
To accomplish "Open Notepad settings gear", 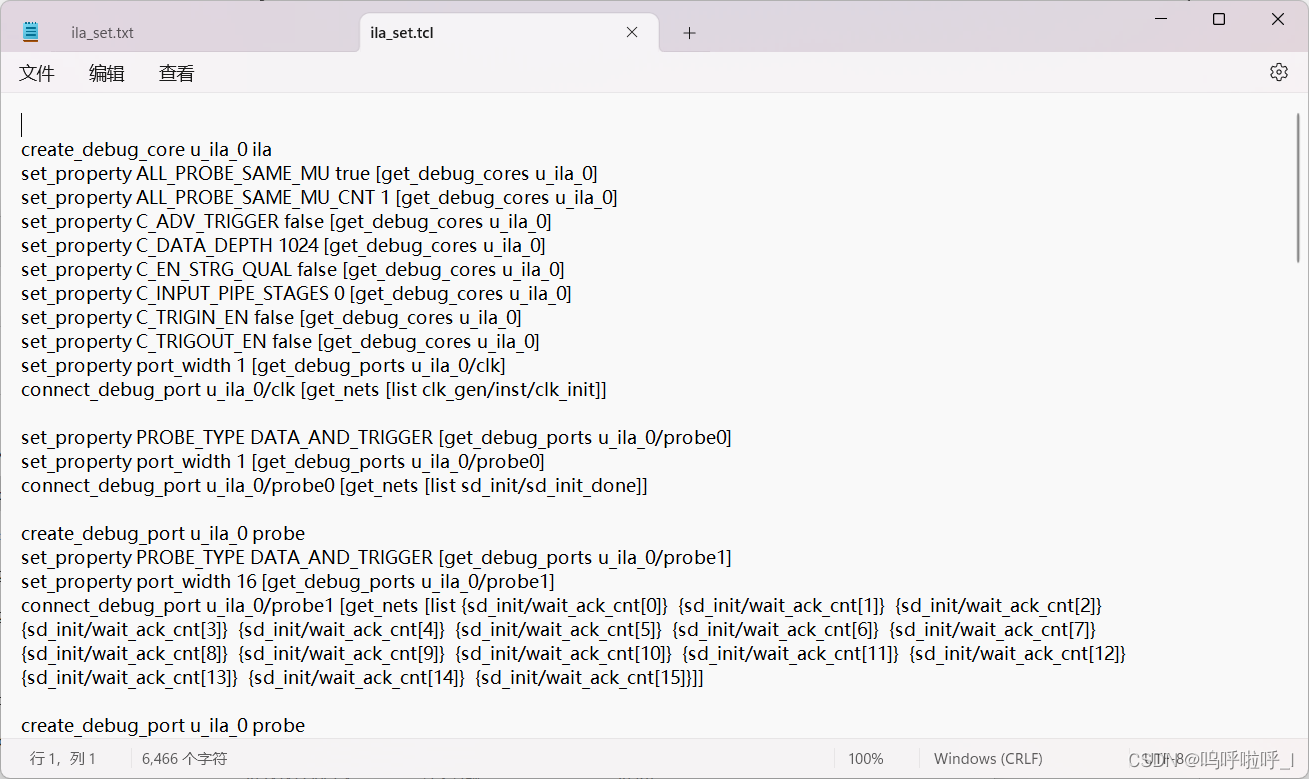I will click(1278, 72).
